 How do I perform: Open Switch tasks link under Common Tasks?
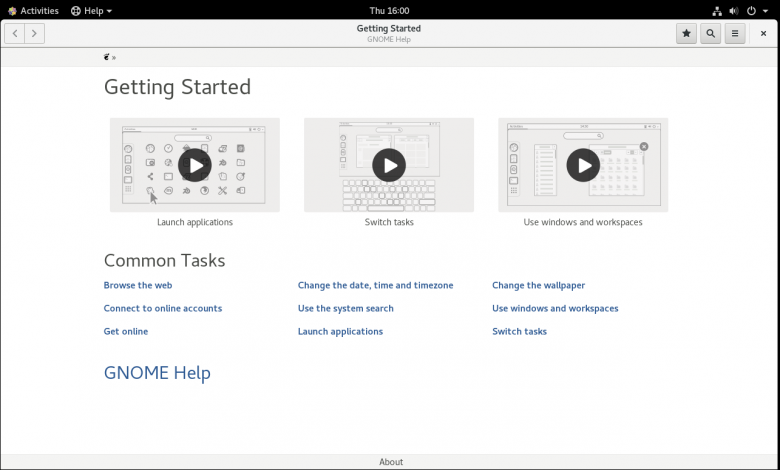(519, 331)
